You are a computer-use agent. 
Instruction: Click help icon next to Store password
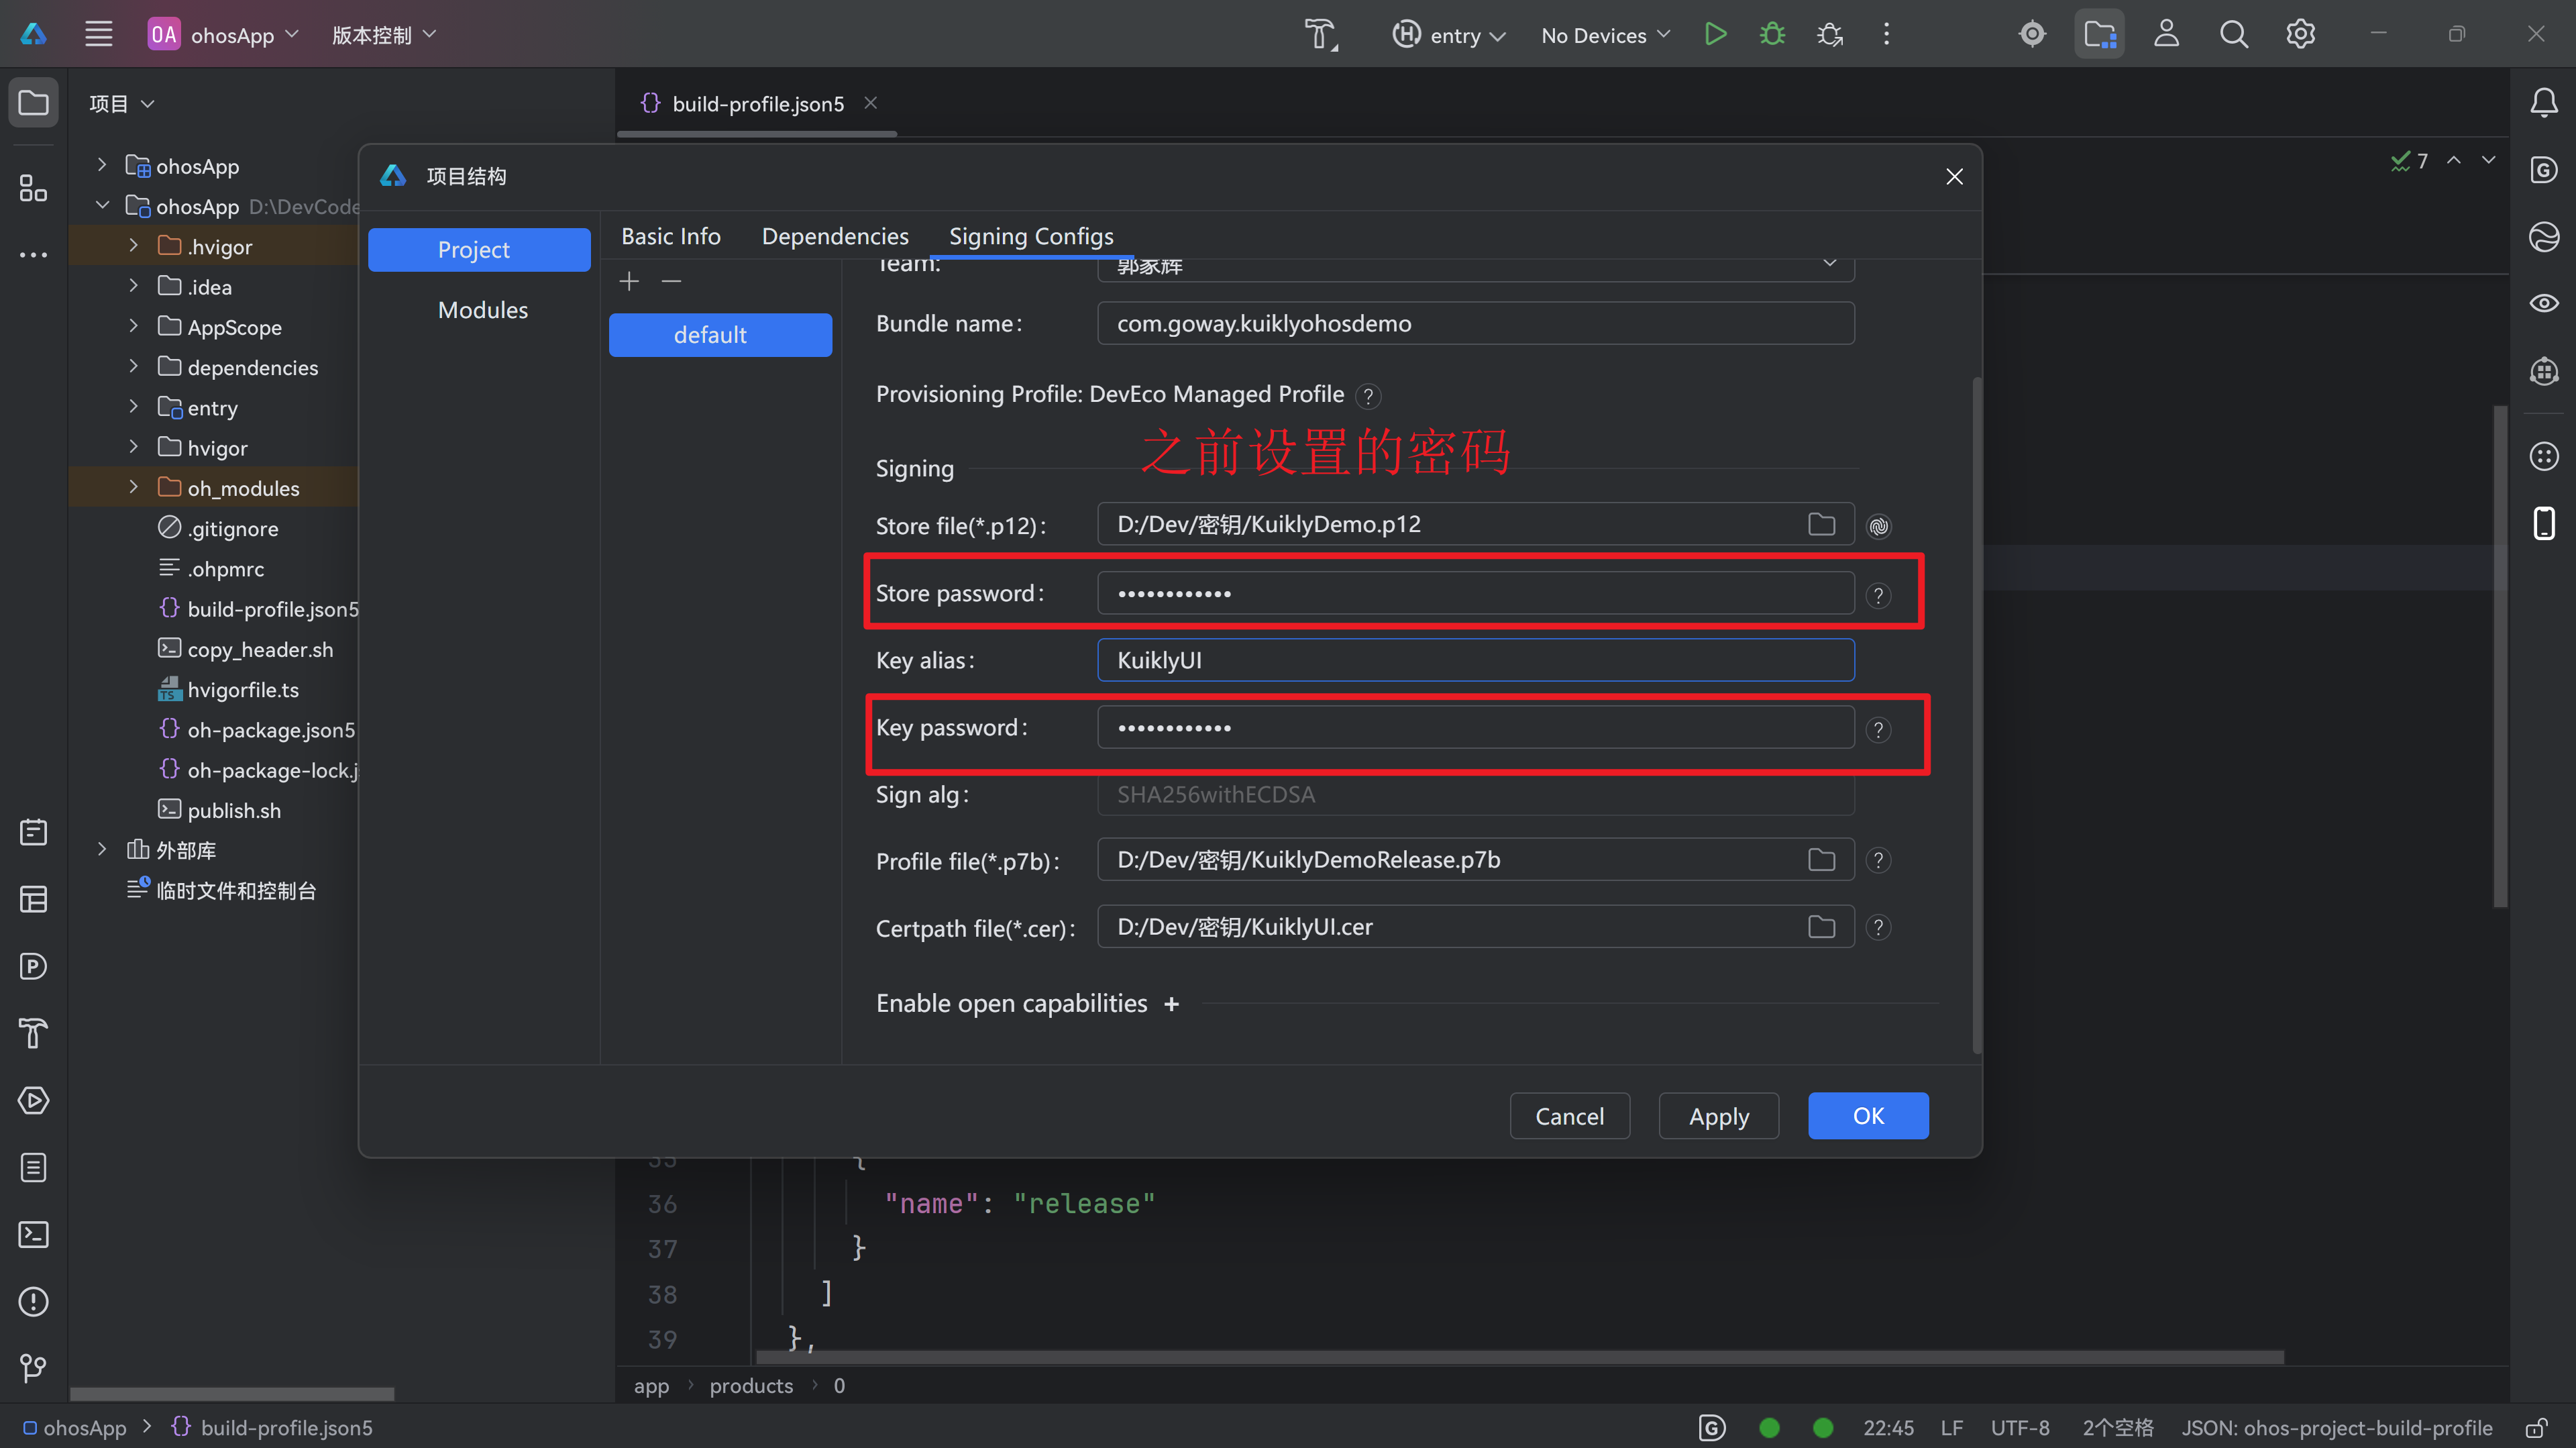(x=1879, y=596)
